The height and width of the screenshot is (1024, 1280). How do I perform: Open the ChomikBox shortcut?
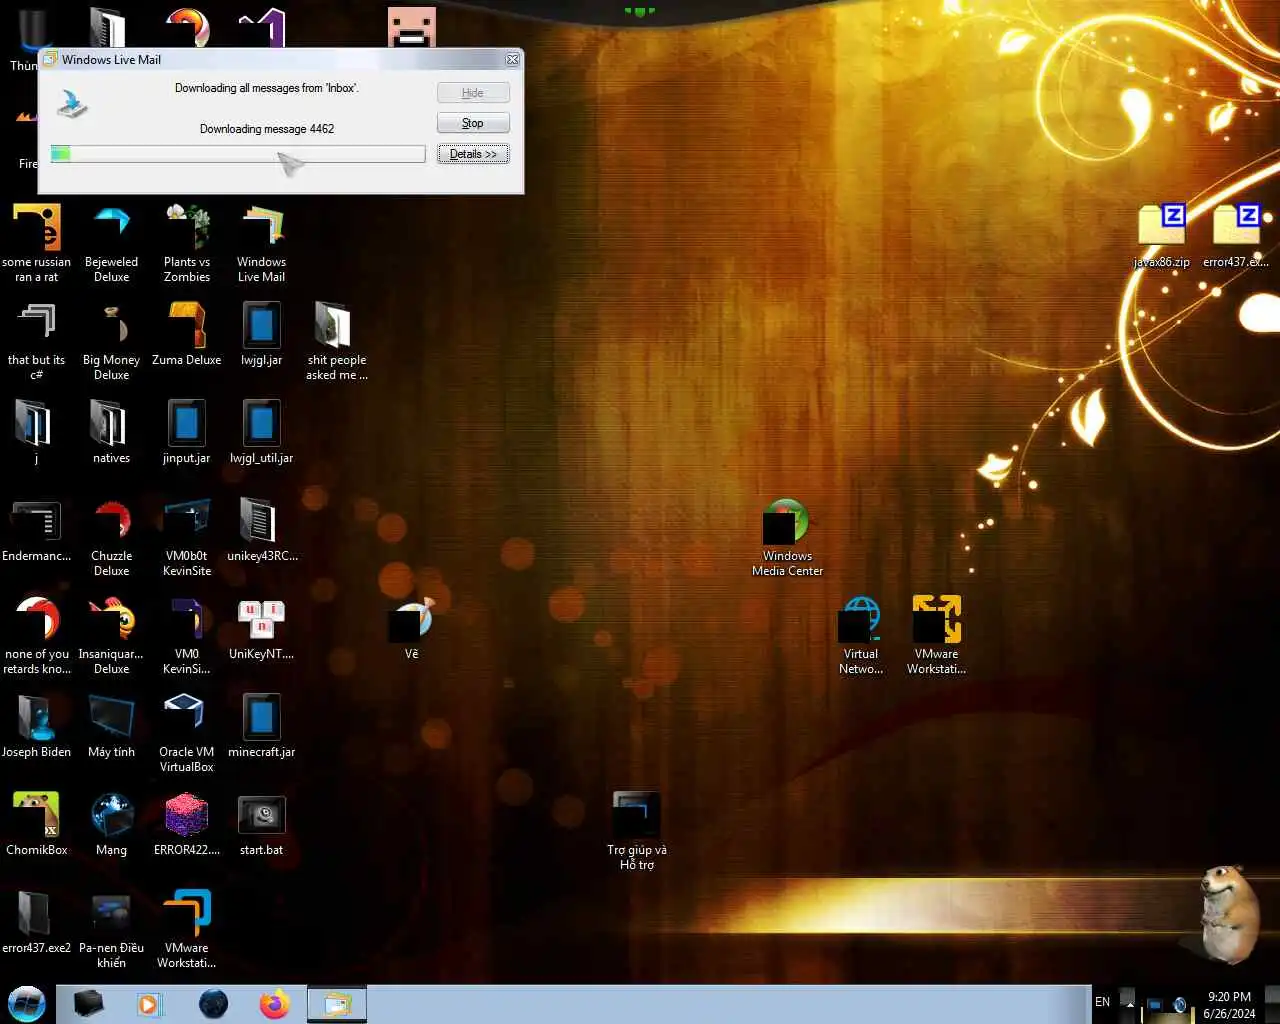[x=37, y=824]
